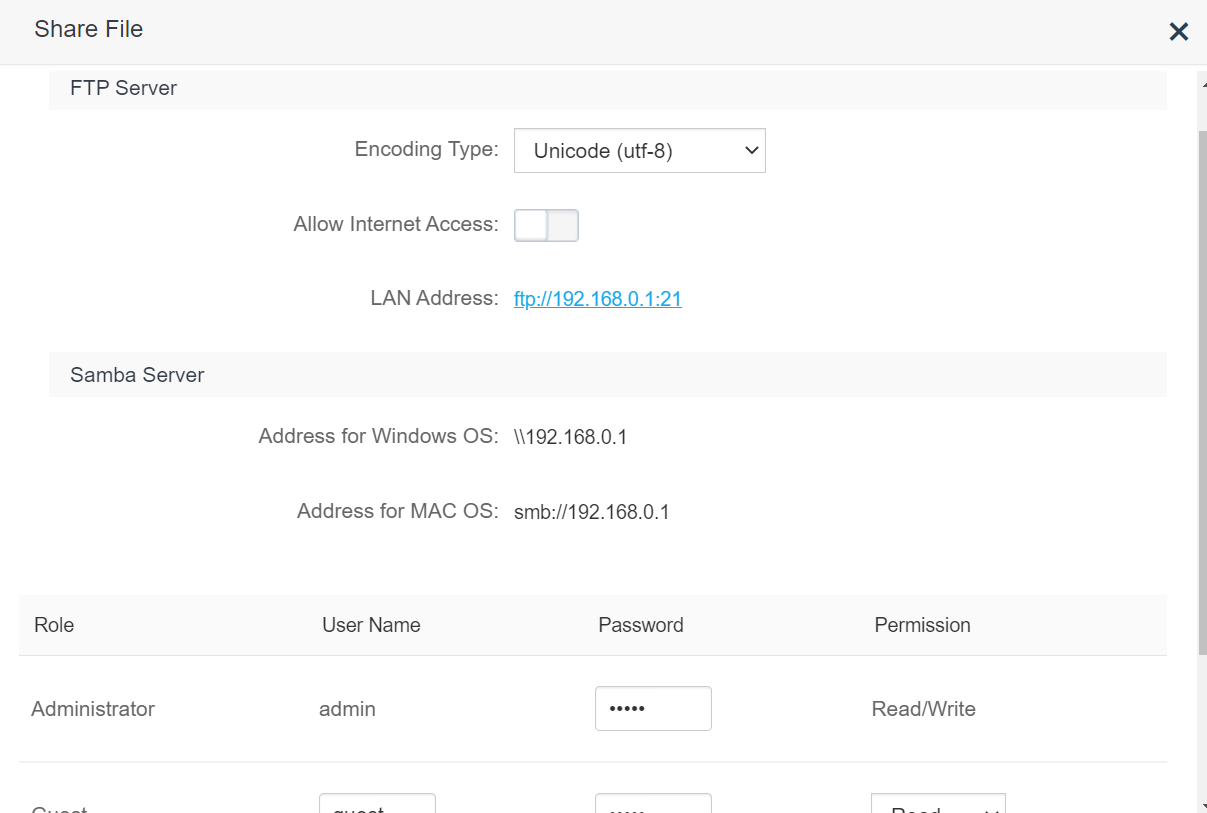Select the MAC OS address smb://192.168.0.1 text
Screen dimensions: 1207x813
[x=591, y=513]
